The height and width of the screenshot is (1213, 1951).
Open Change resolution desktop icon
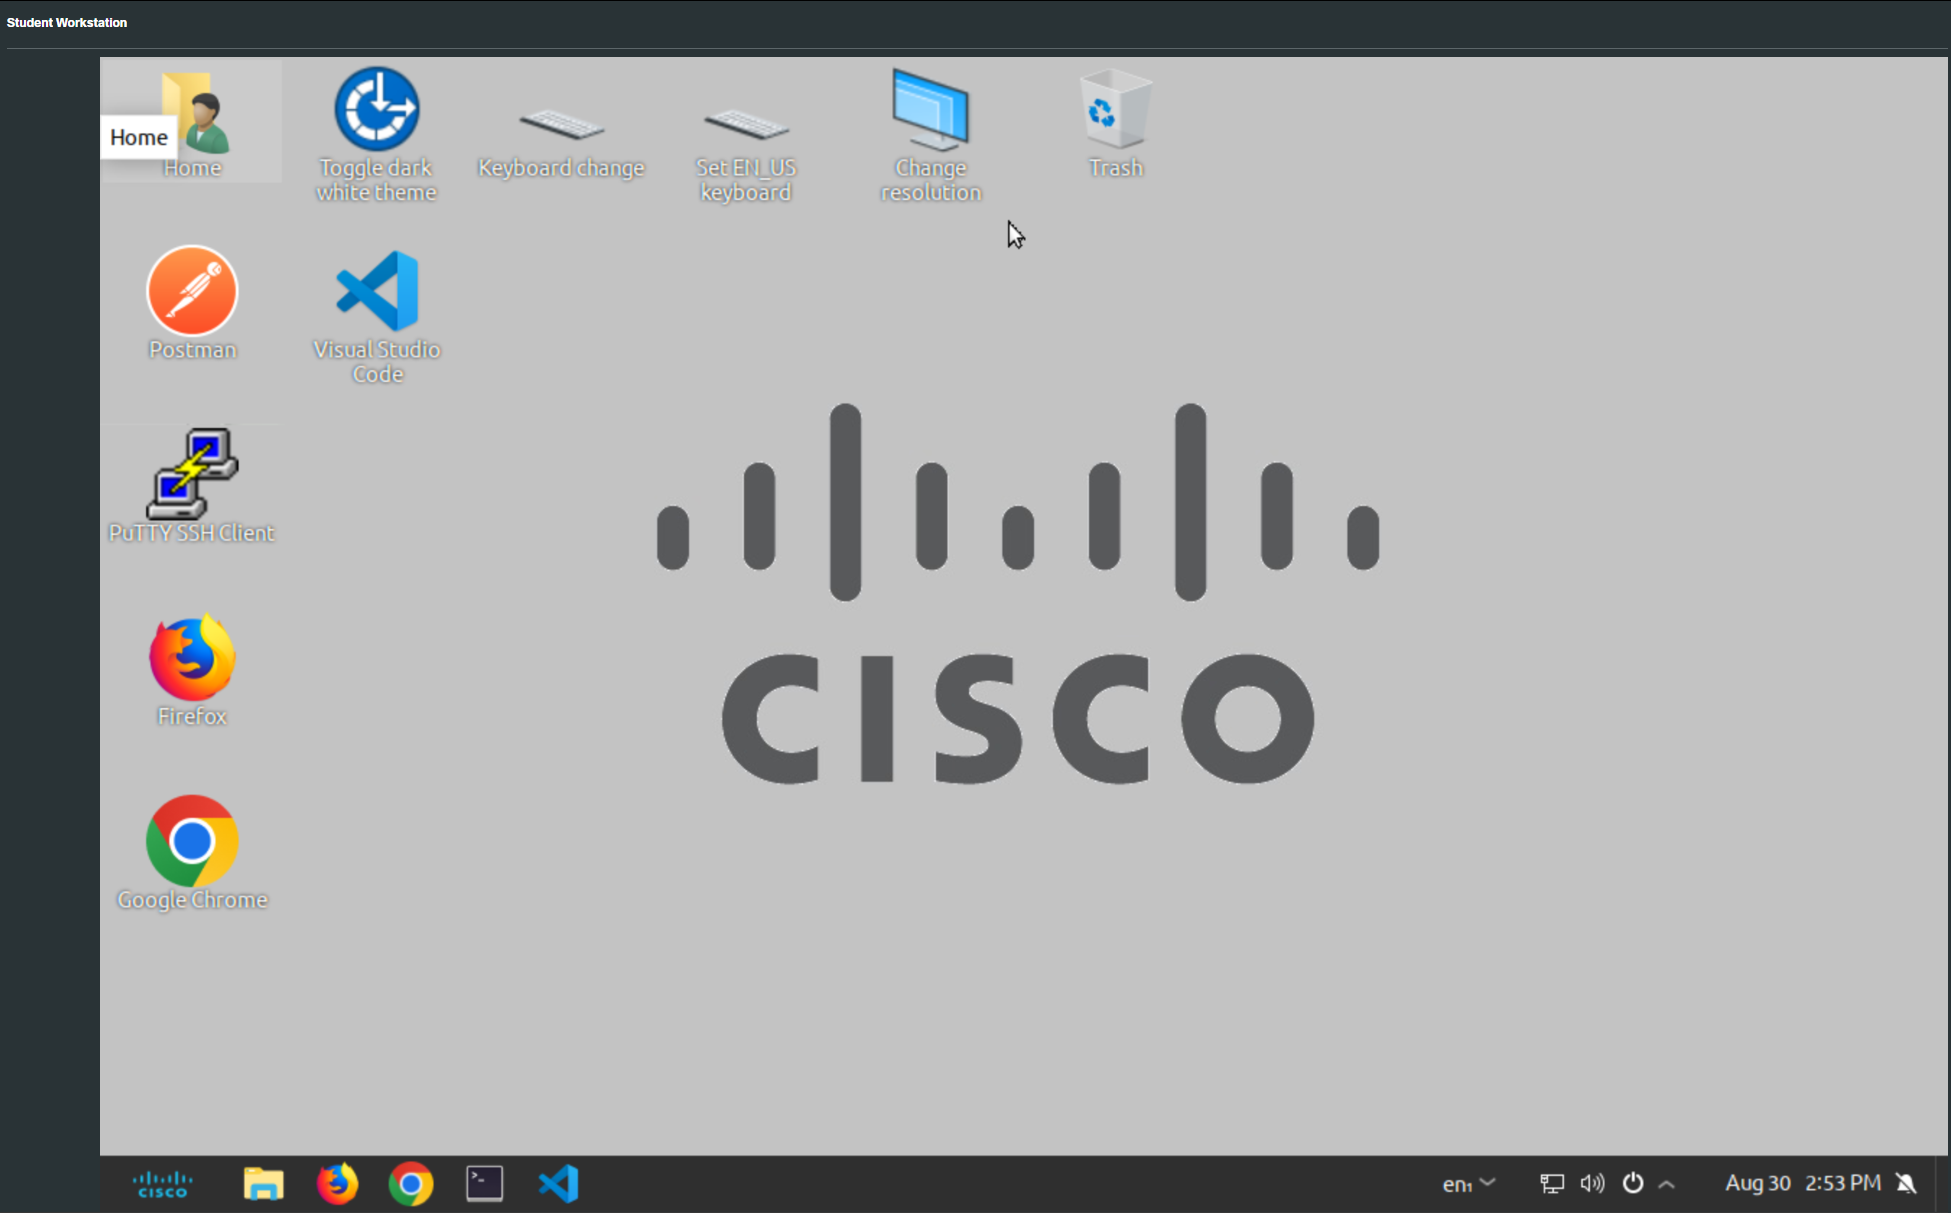(x=931, y=134)
